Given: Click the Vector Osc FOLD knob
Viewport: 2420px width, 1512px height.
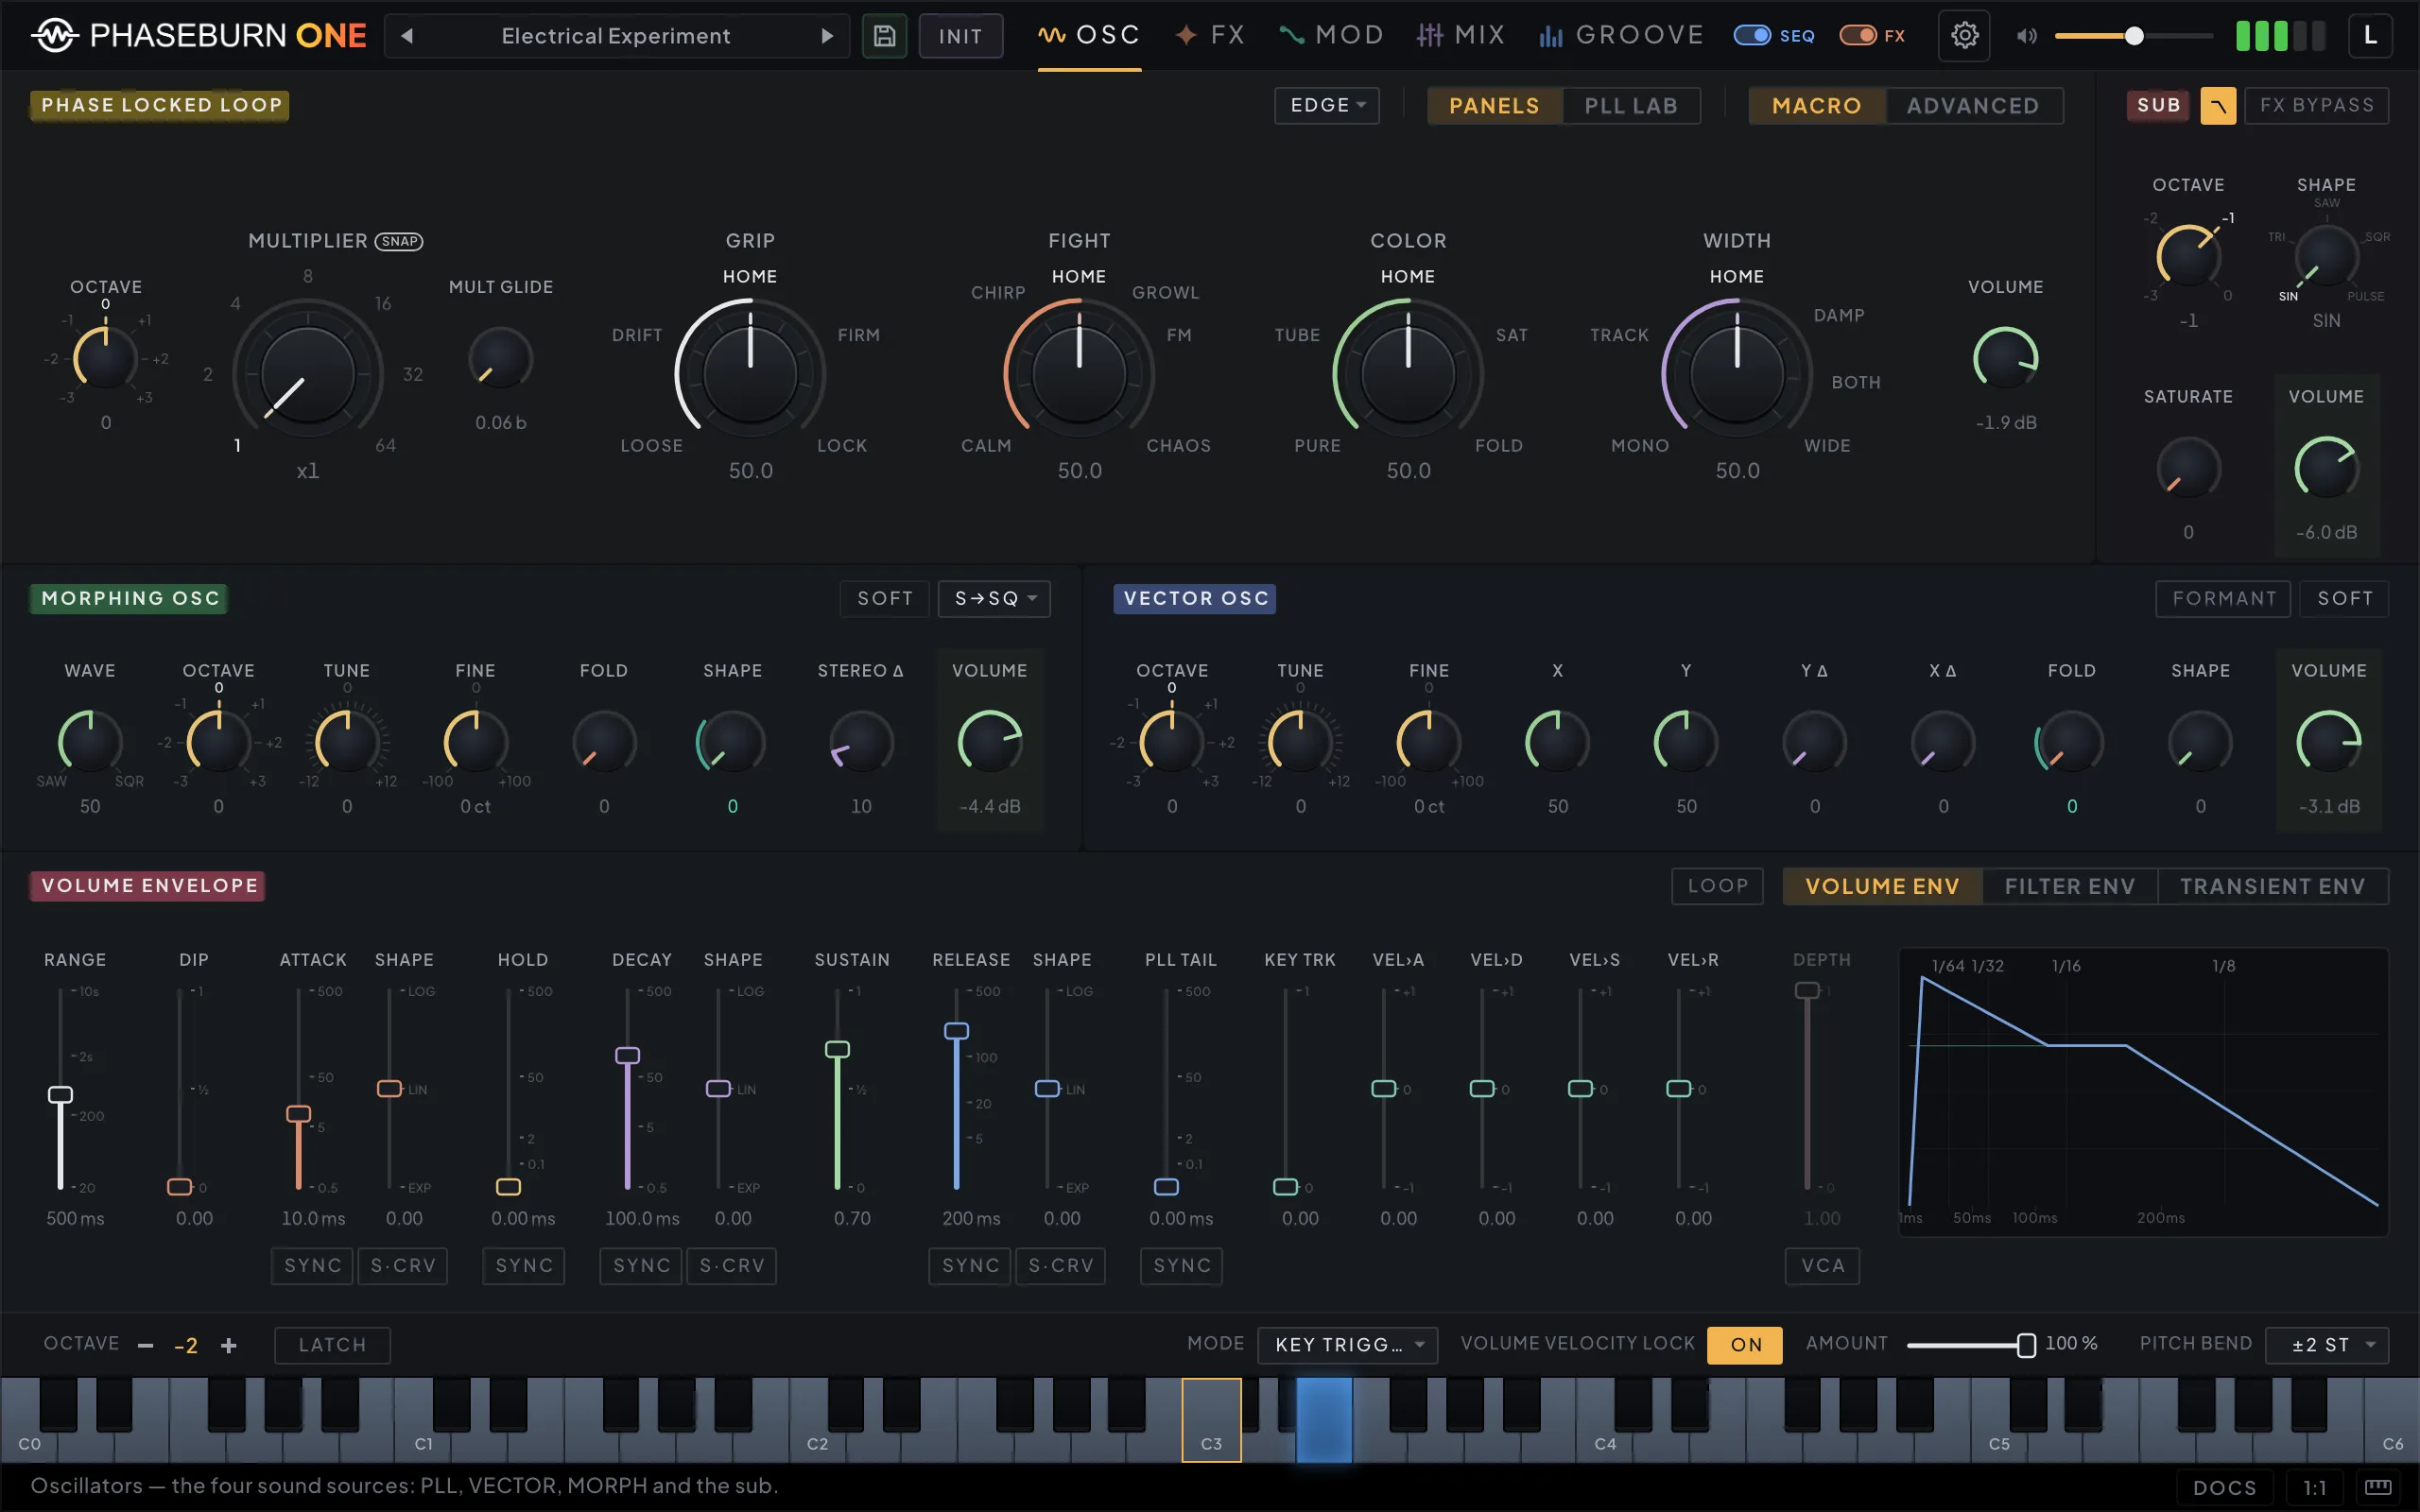Looking at the screenshot, I should 2071,742.
